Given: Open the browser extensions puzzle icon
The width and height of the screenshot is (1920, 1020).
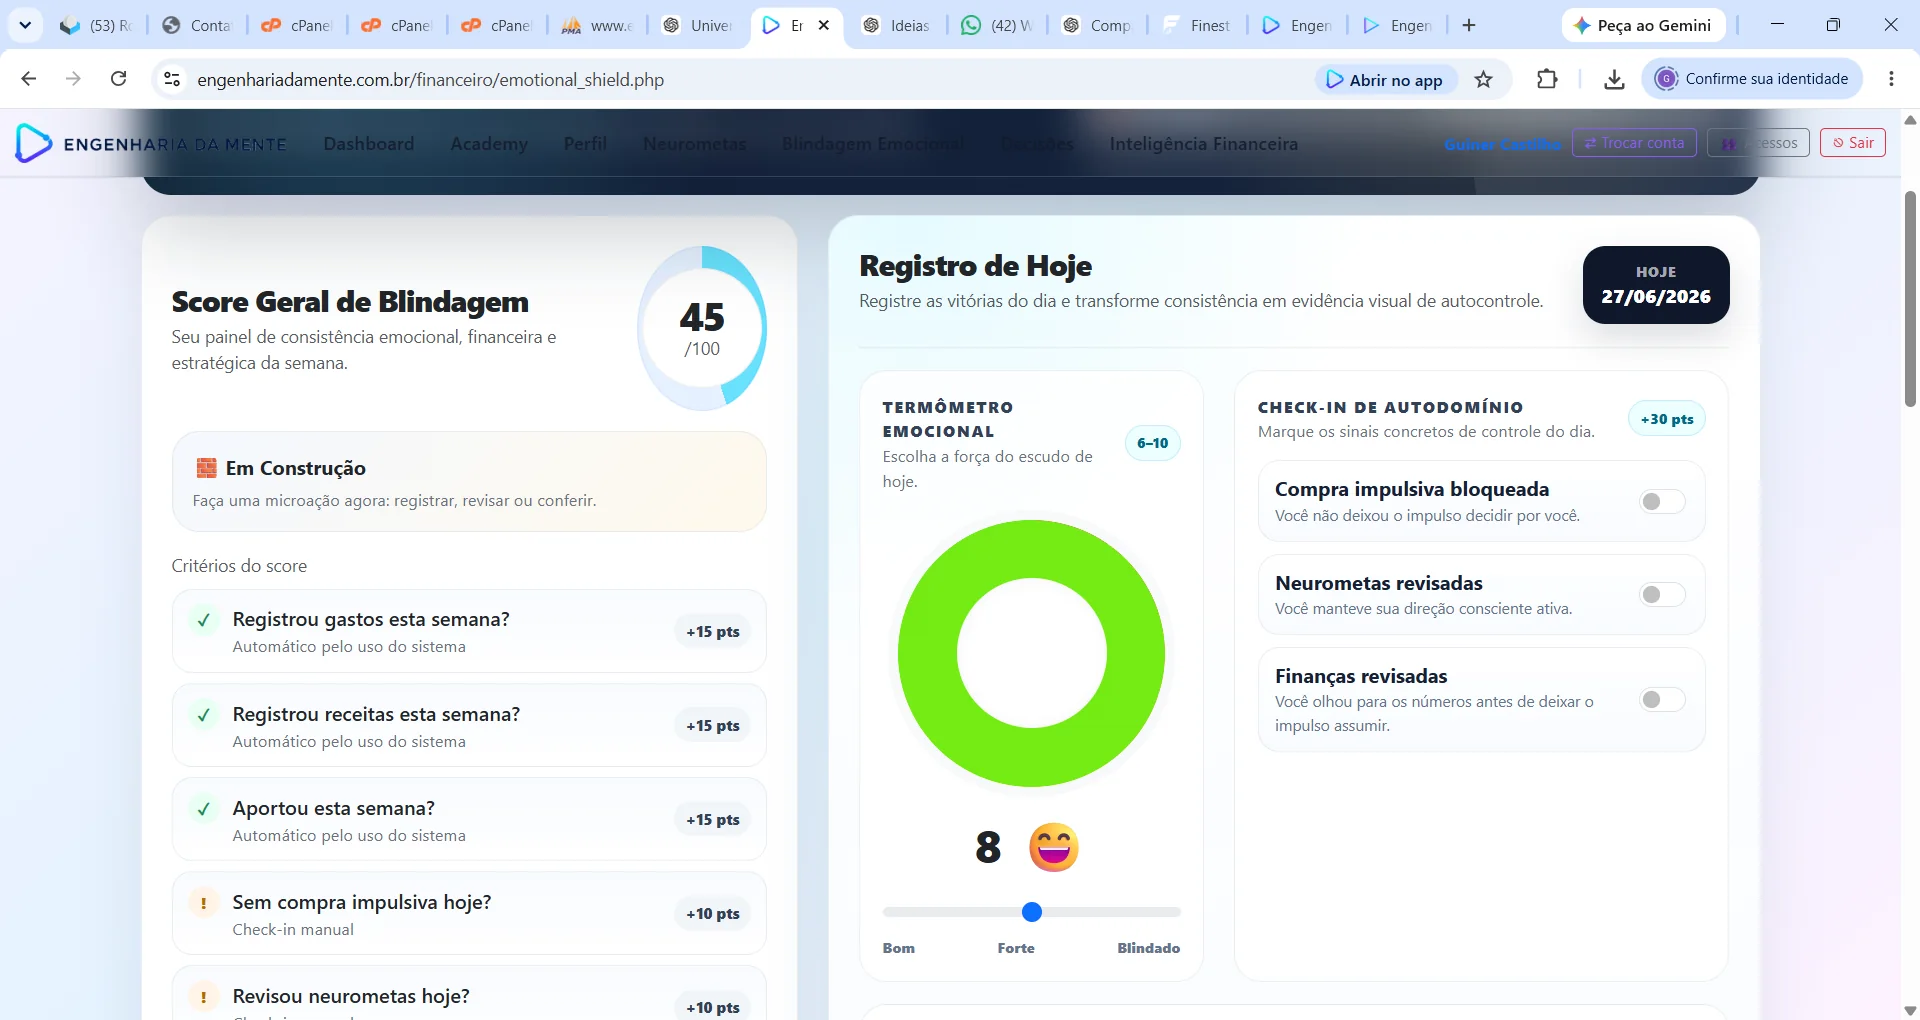Looking at the screenshot, I should pos(1547,79).
